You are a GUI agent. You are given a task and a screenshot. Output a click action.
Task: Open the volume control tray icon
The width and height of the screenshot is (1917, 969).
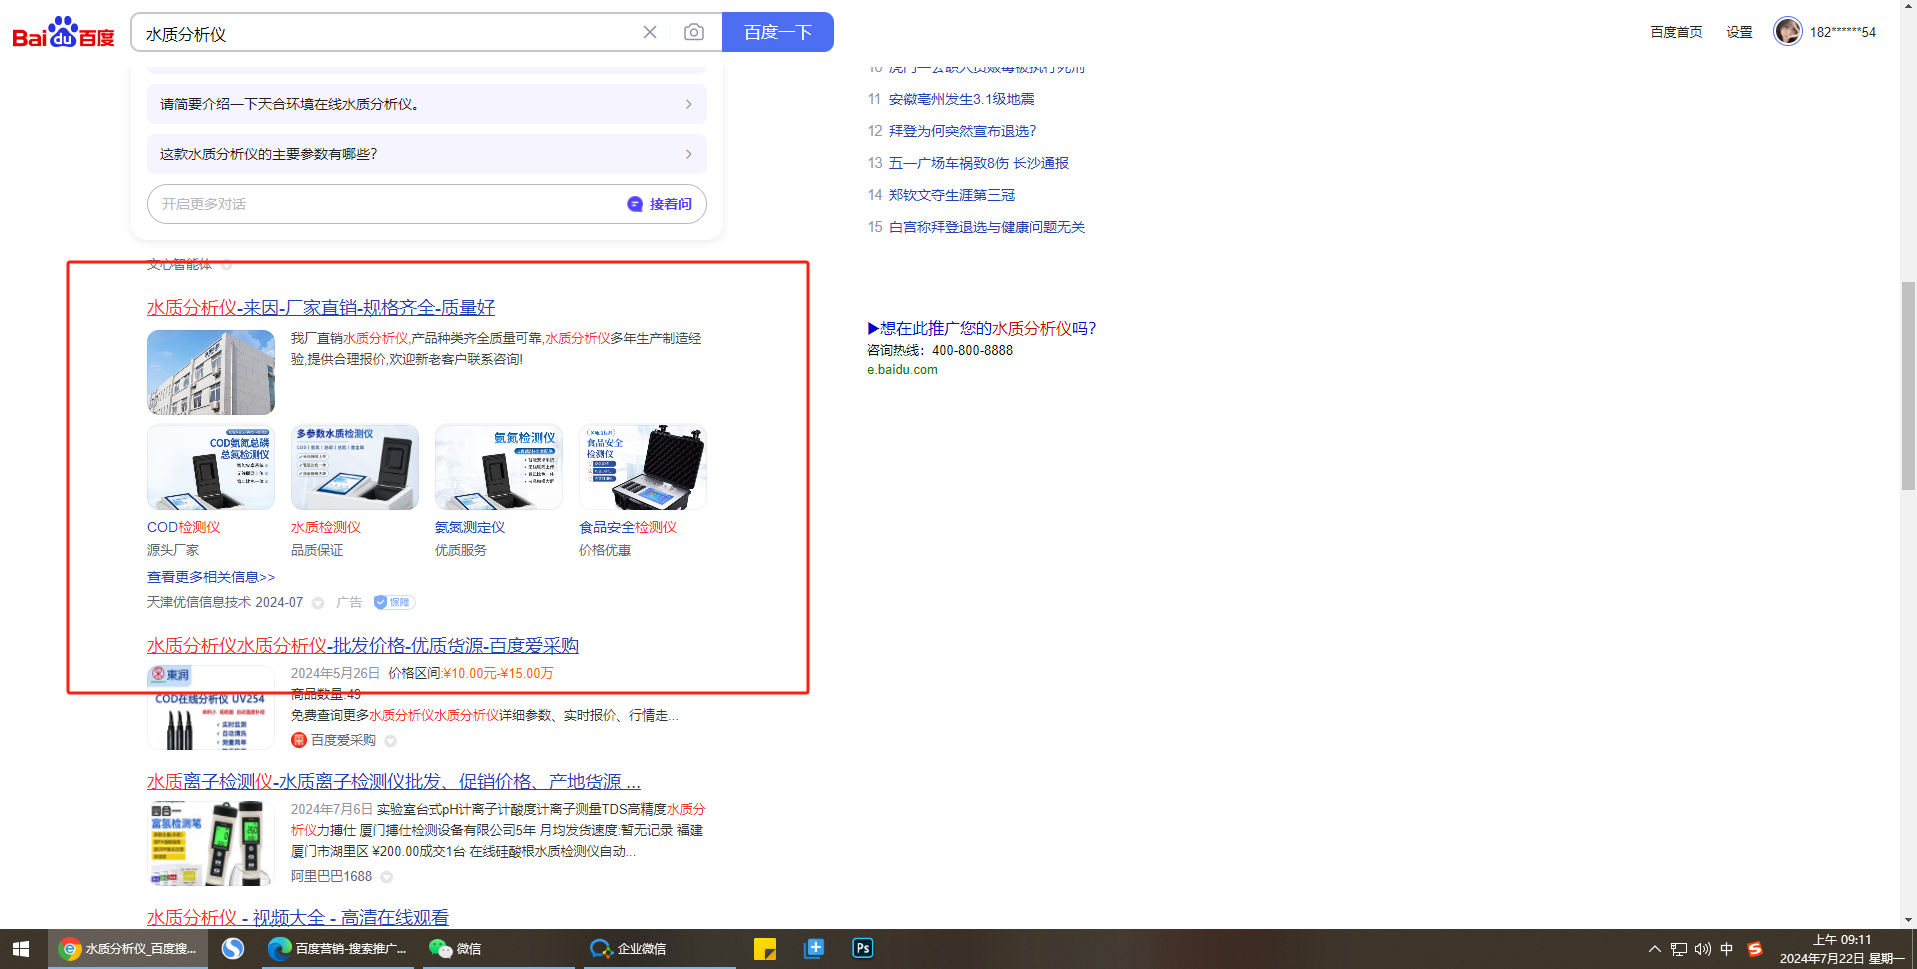[x=1703, y=949]
